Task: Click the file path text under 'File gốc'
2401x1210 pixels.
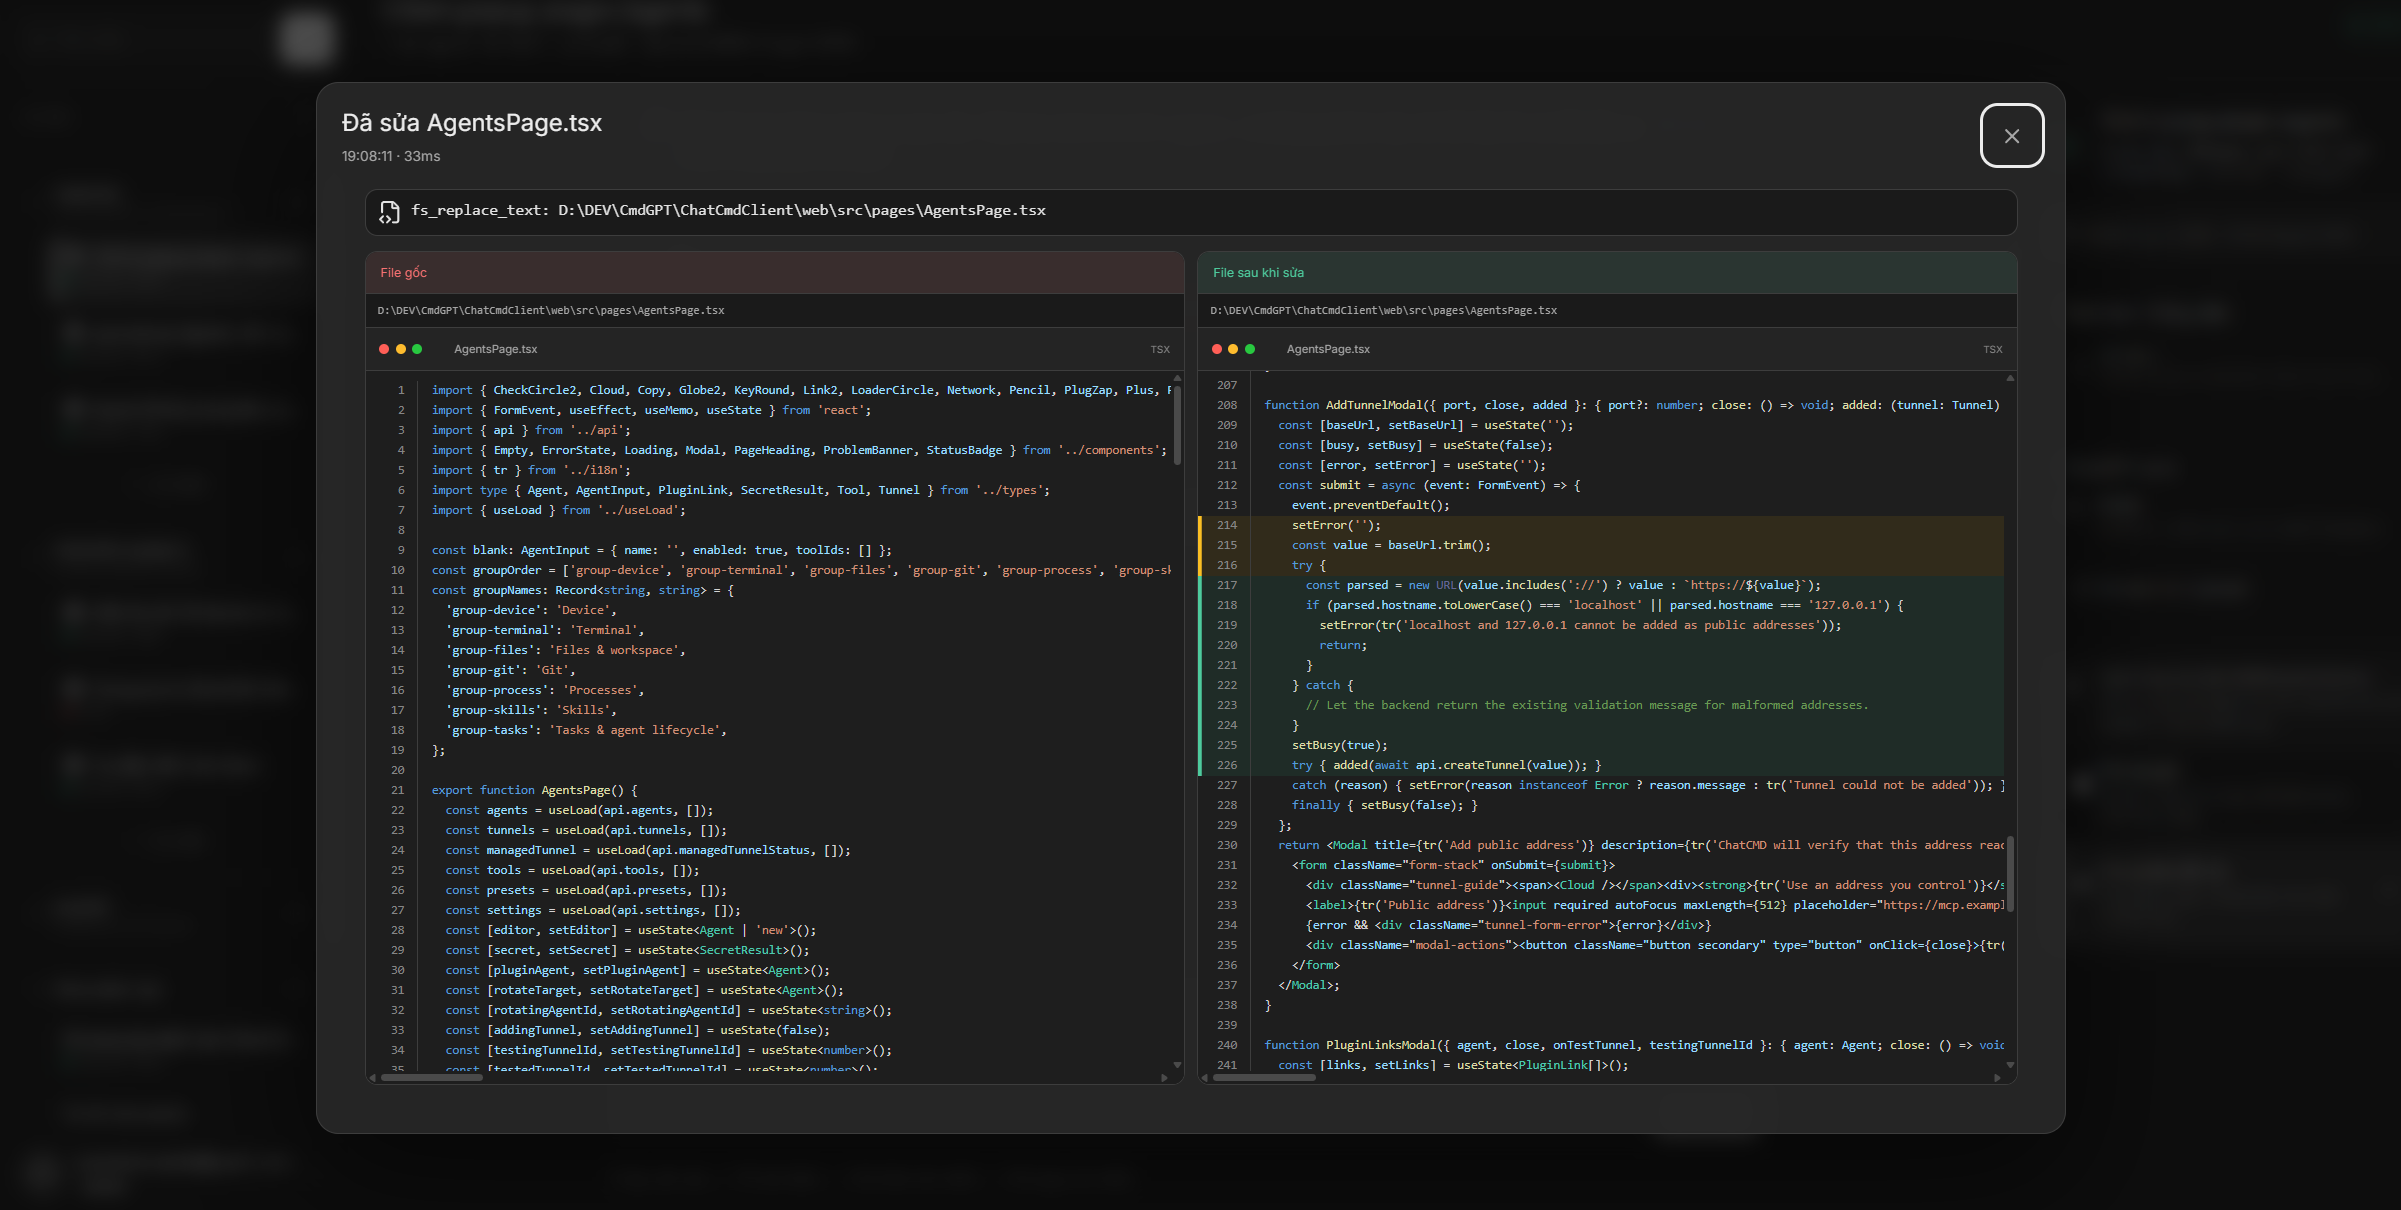Action: click(x=551, y=311)
